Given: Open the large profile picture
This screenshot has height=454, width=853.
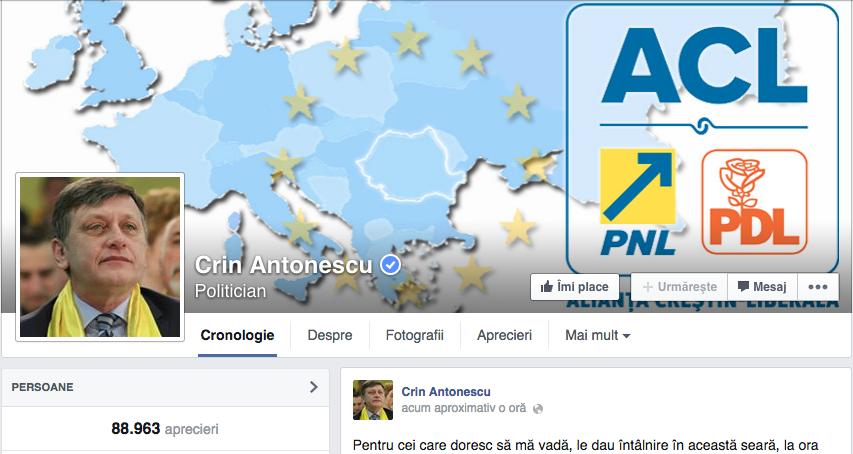Looking at the screenshot, I should [x=100, y=257].
